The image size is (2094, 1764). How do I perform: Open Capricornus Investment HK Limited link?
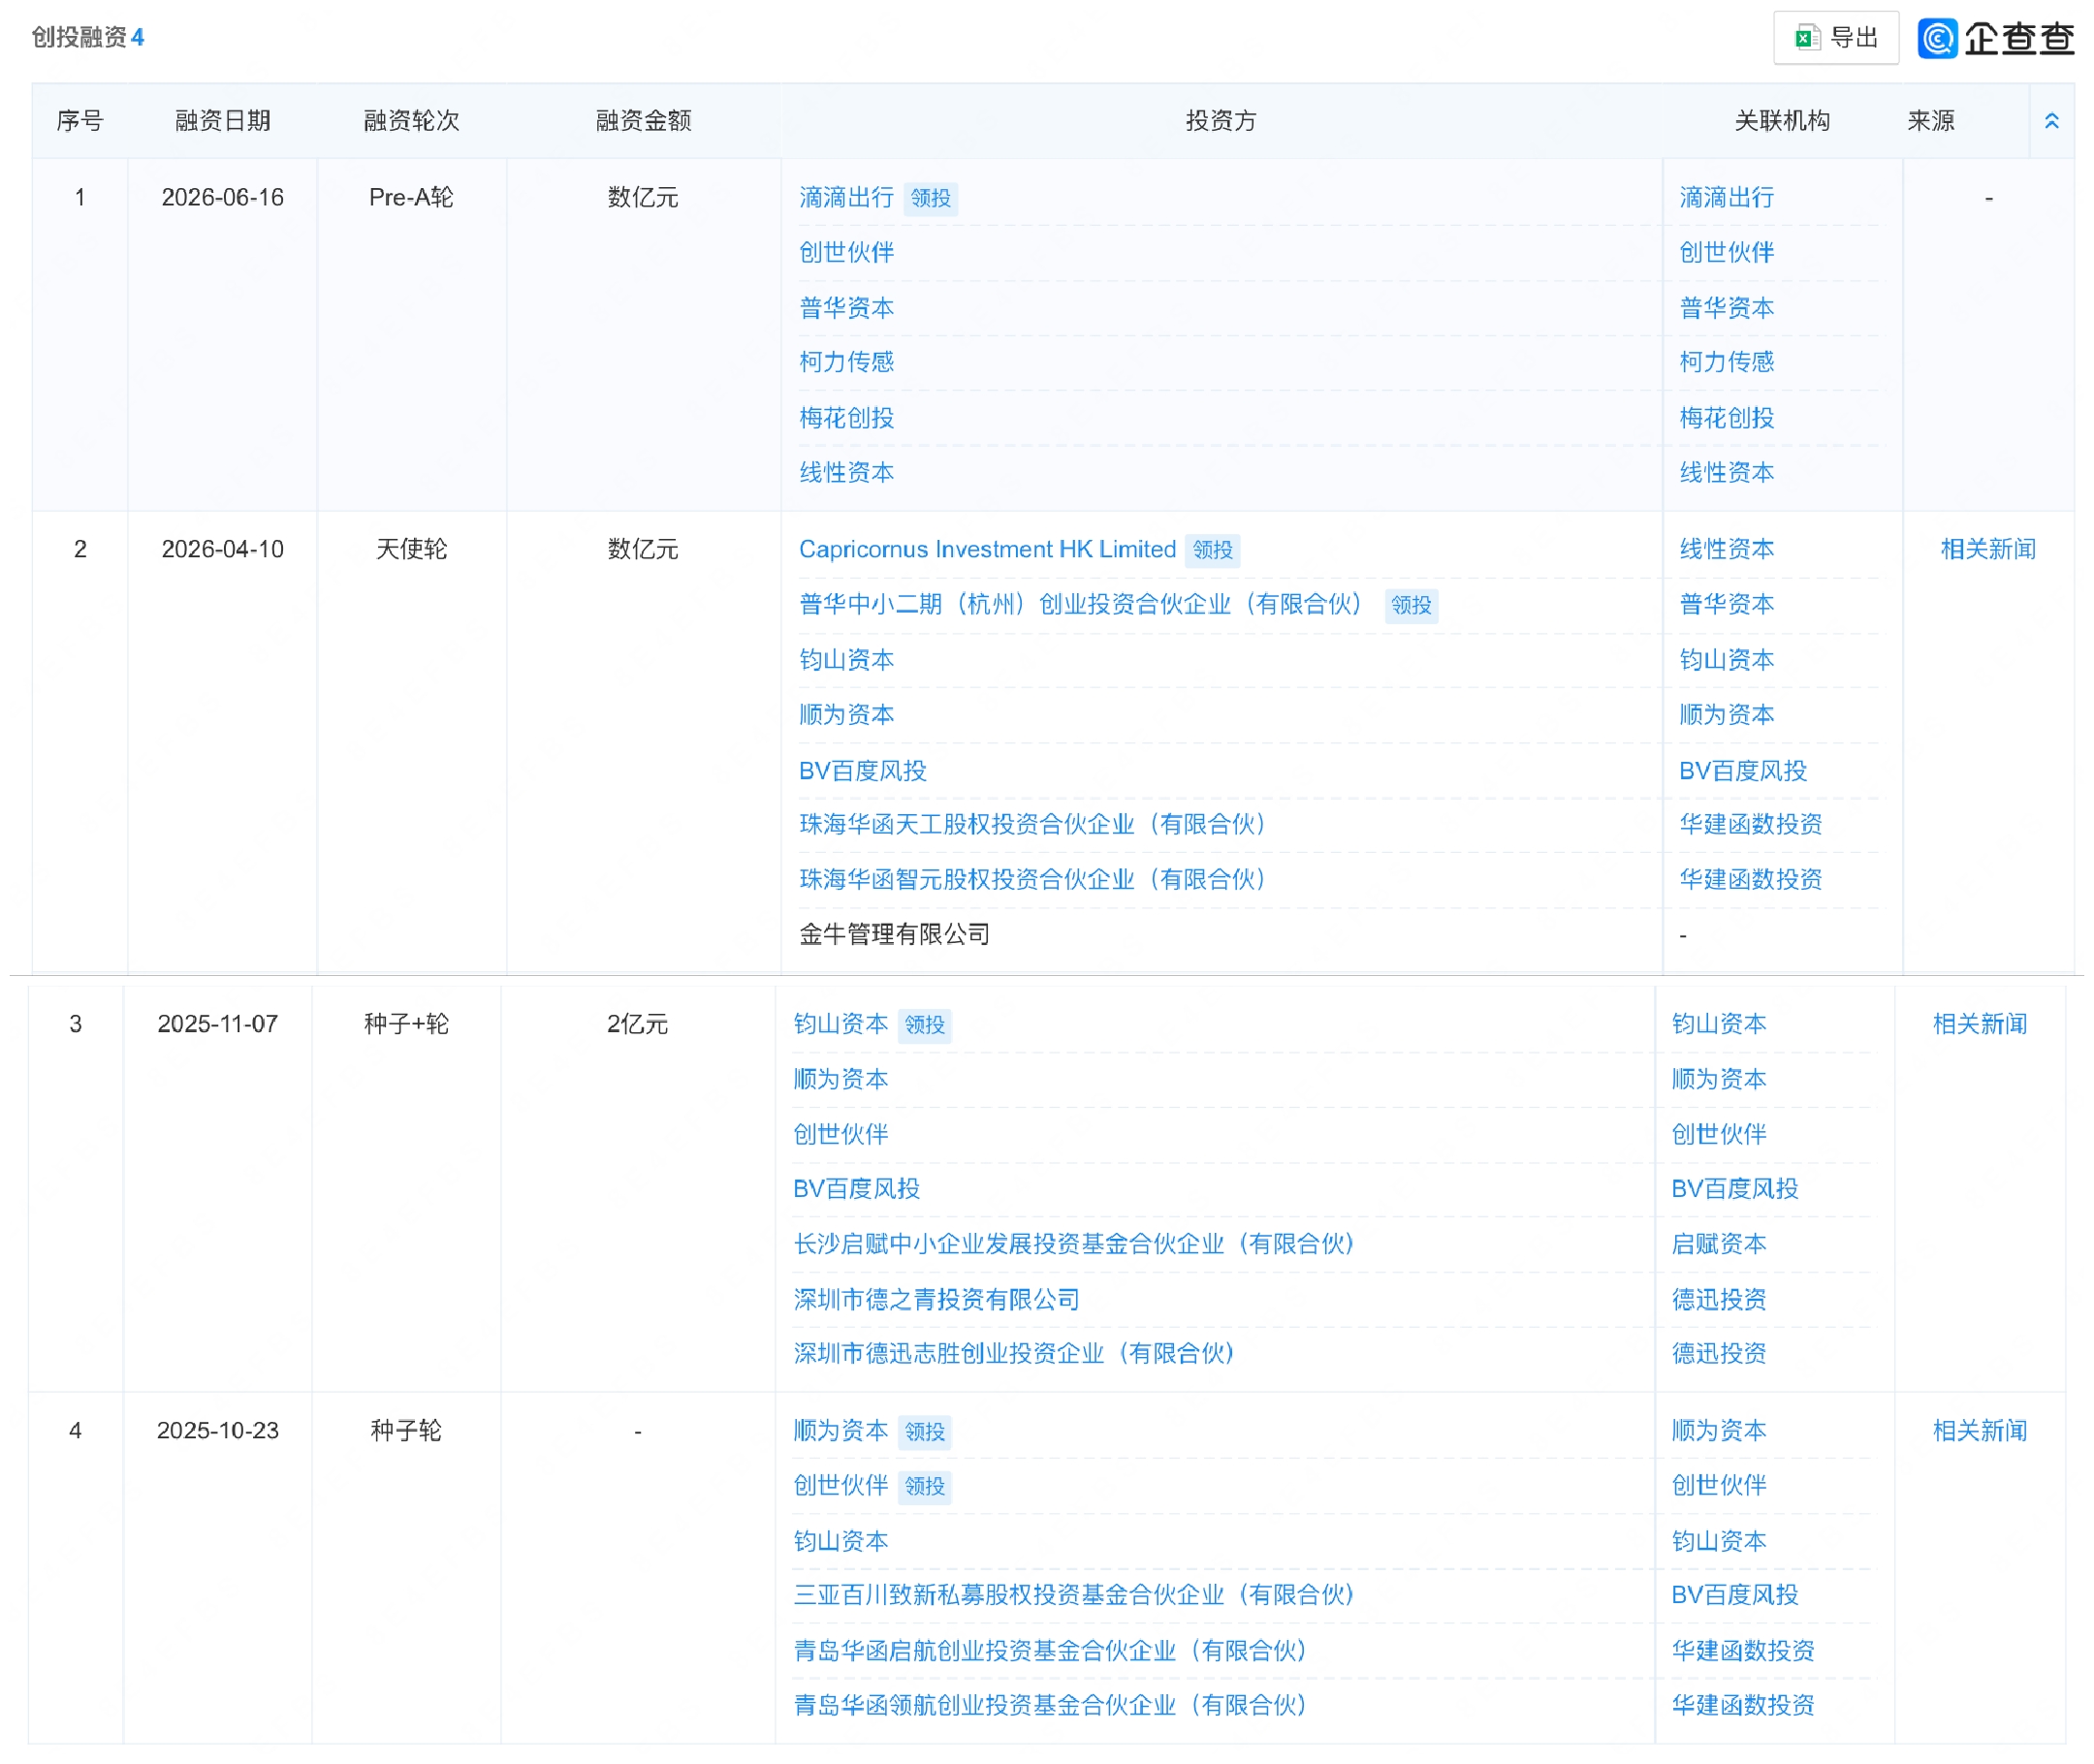[987, 549]
